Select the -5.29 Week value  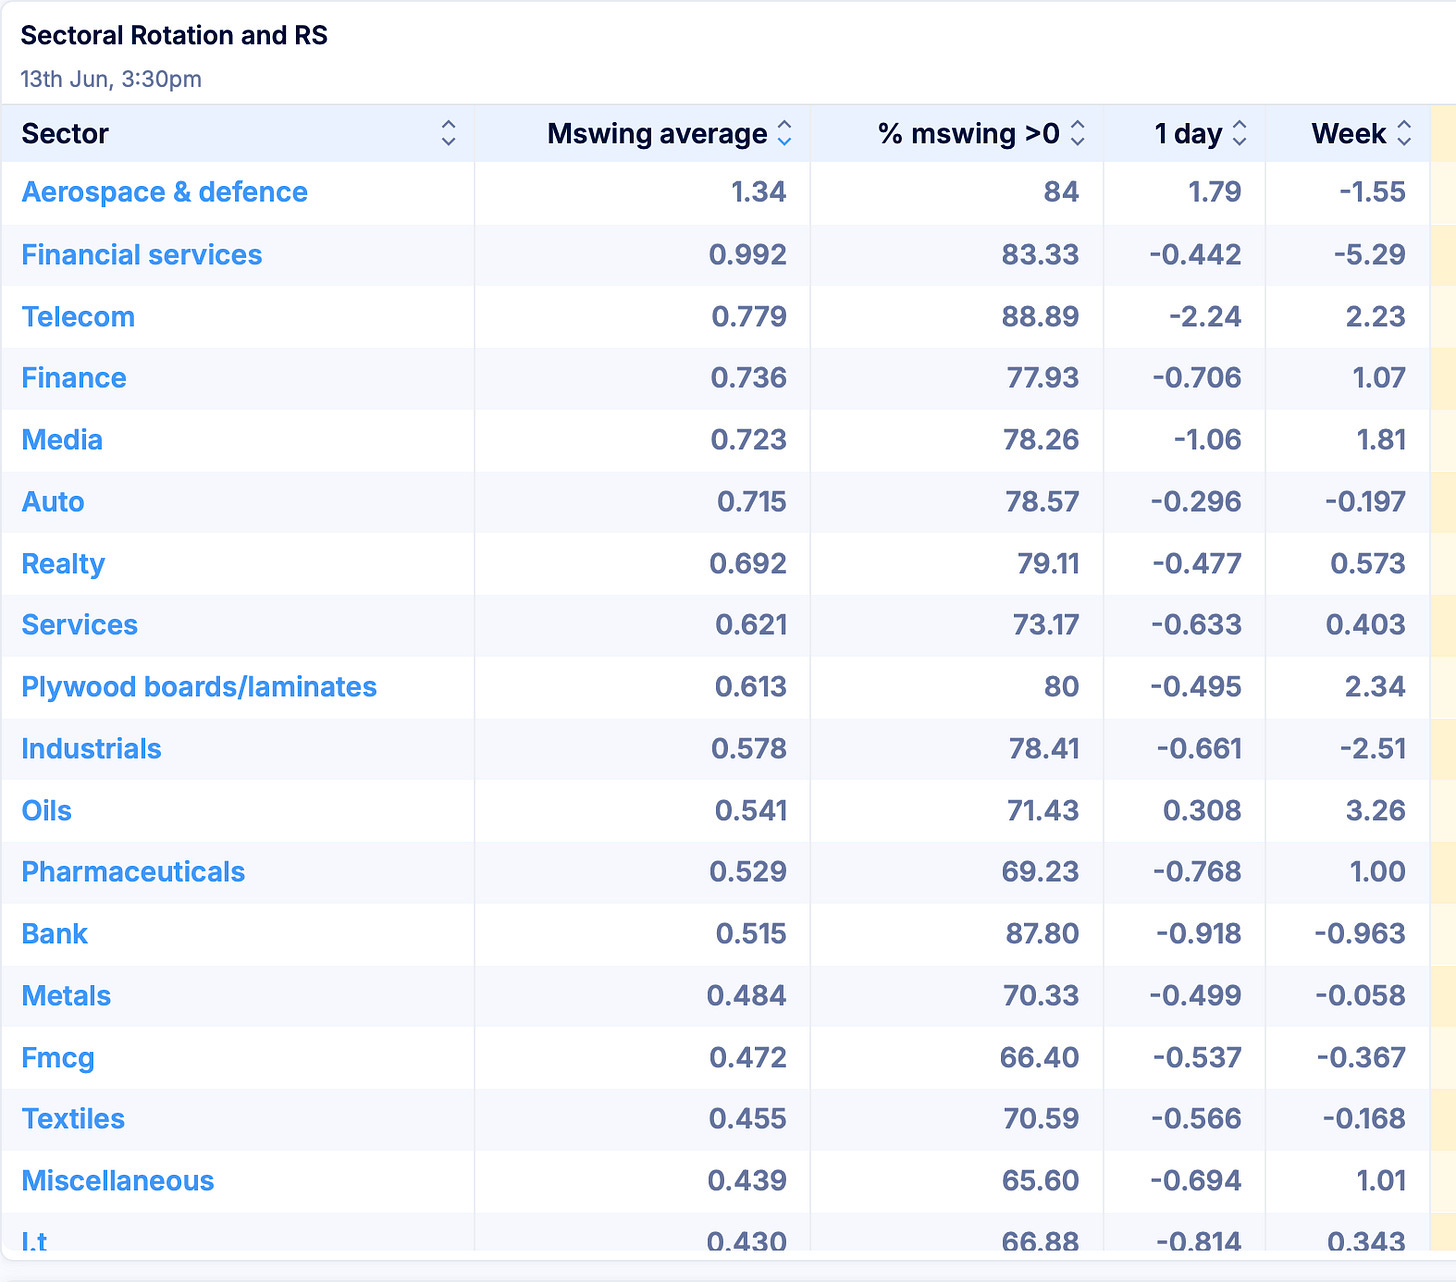1369,255
